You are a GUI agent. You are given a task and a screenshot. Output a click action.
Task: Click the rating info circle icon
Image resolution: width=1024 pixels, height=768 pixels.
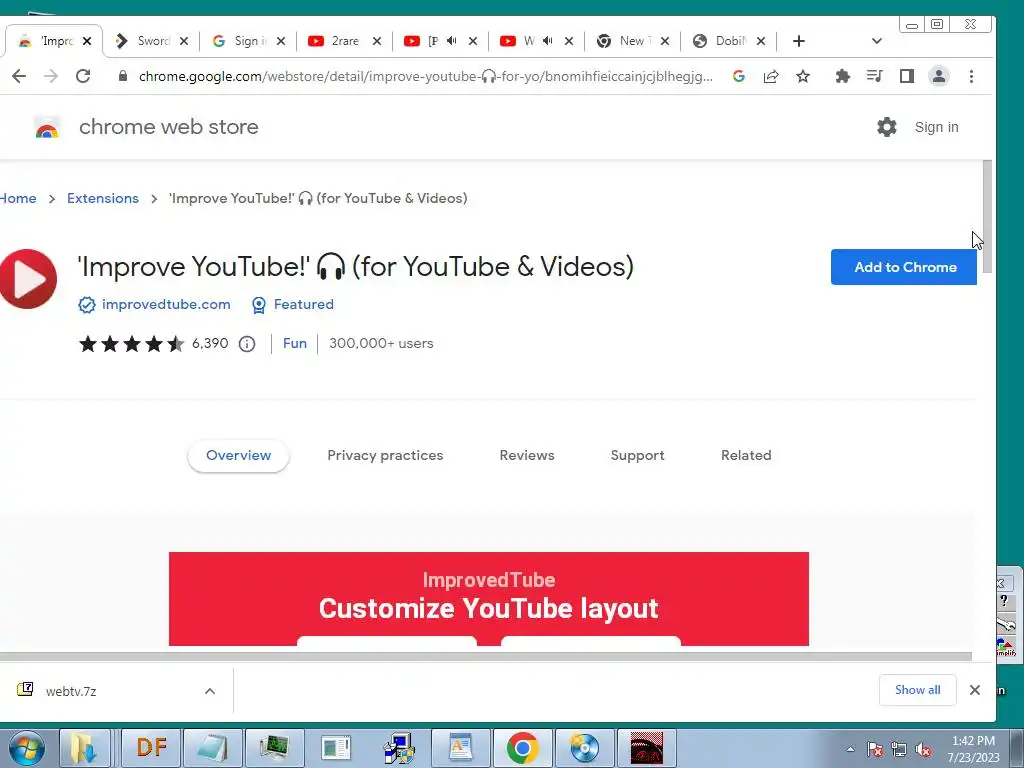247,344
